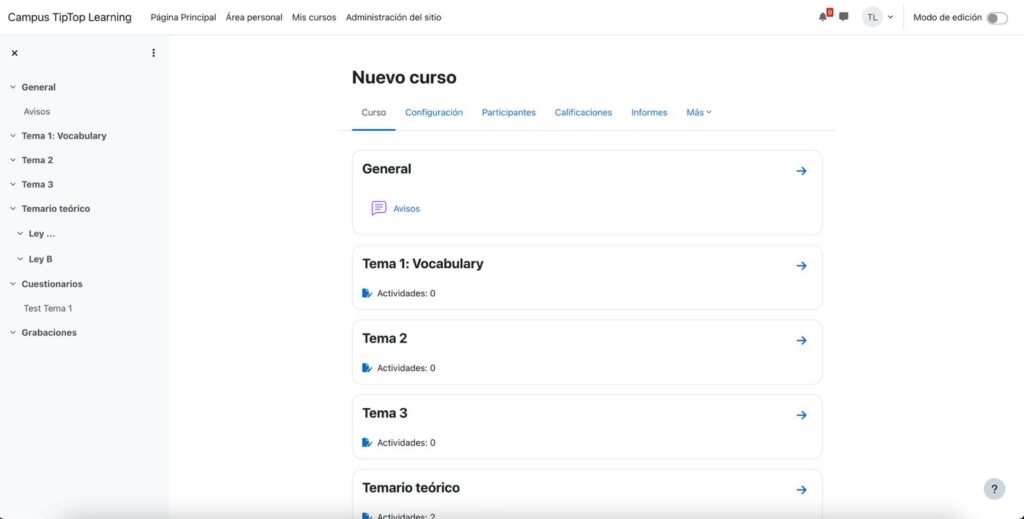
Task: Go to Mis cursos in the top navigation
Action: [314, 18]
